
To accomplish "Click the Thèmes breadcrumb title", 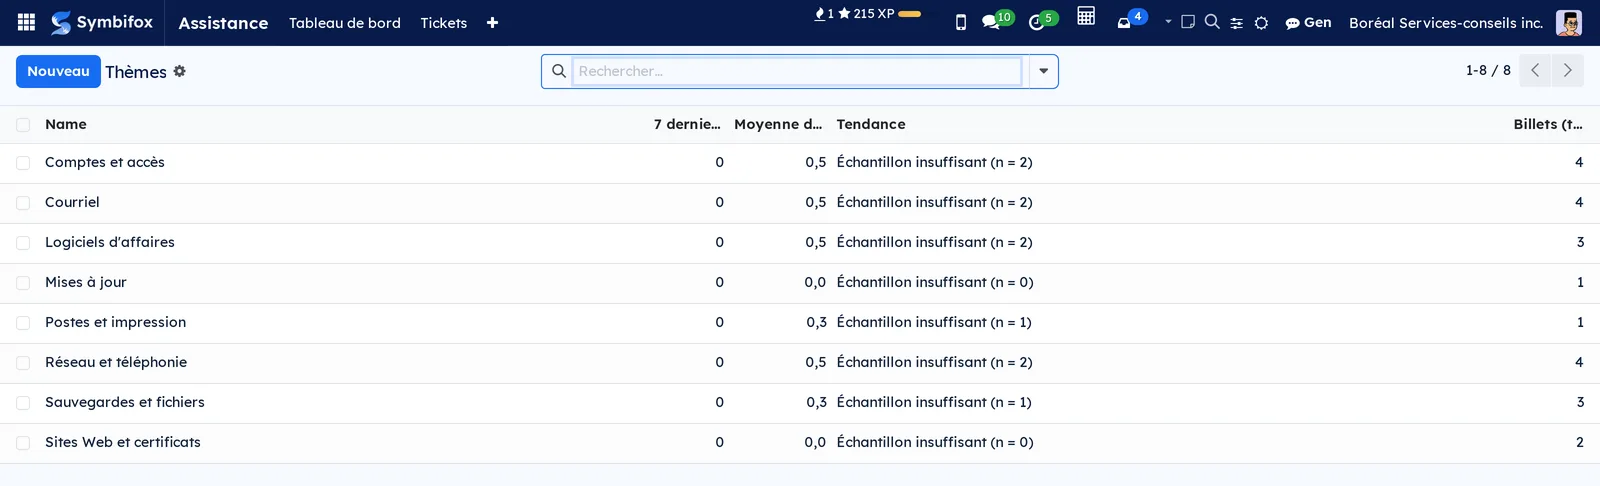I will tap(136, 72).
